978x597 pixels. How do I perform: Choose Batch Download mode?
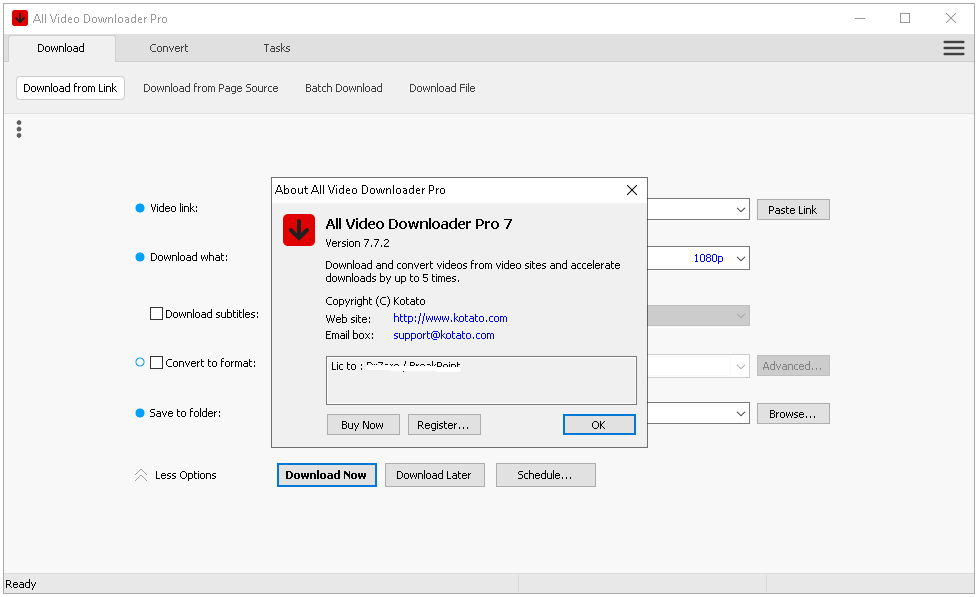344,88
